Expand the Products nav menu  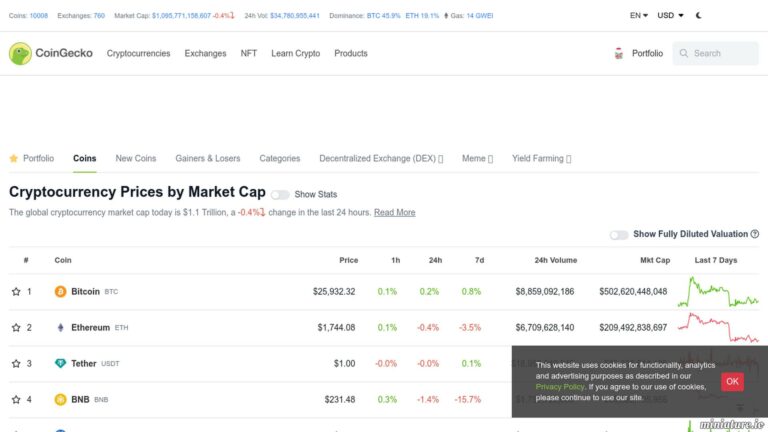click(x=351, y=53)
